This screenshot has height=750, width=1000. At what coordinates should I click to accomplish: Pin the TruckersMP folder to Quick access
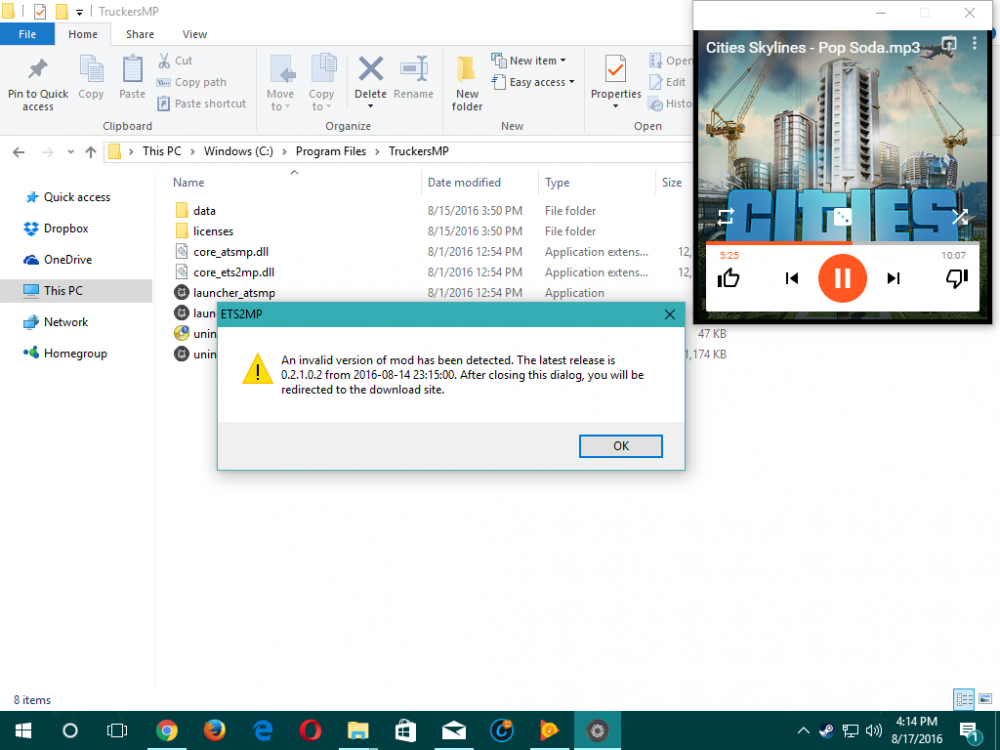pos(37,80)
